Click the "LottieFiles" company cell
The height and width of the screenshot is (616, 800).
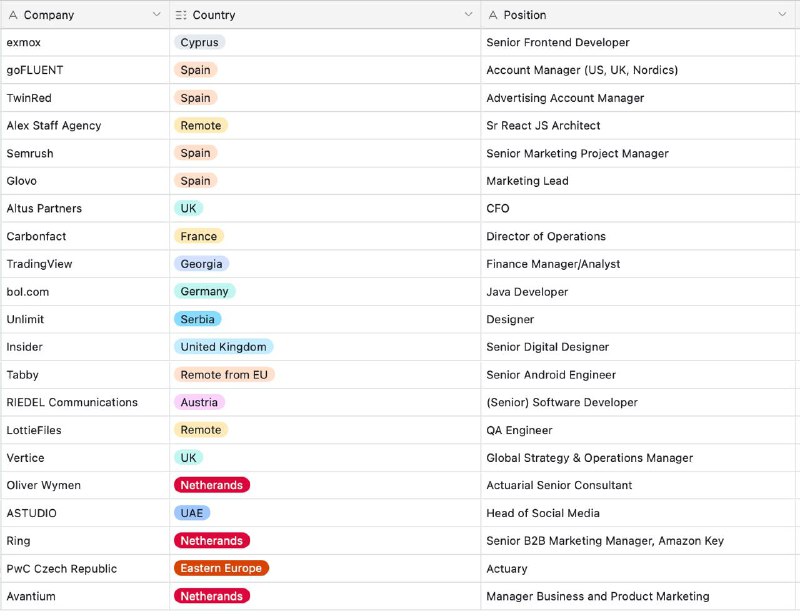tap(85, 430)
